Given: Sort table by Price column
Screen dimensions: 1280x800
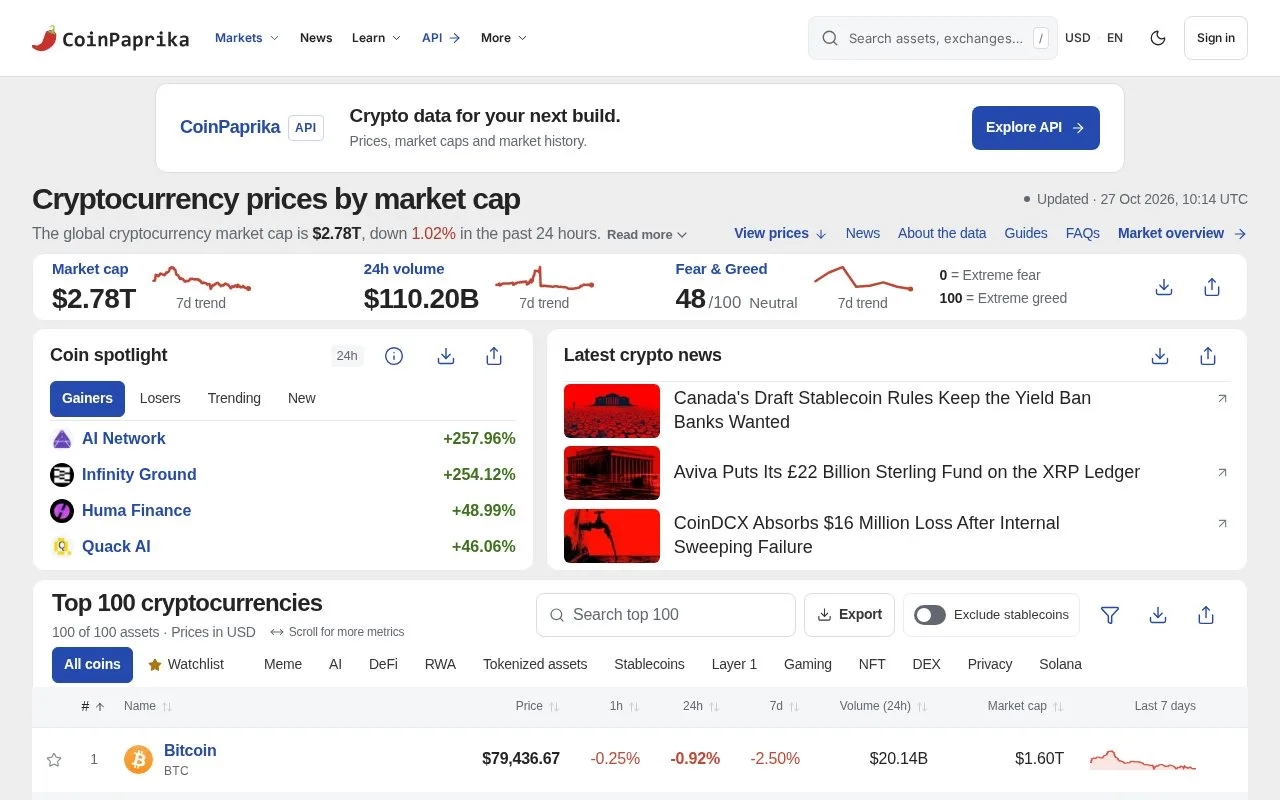Looking at the screenshot, I should point(537,706).
